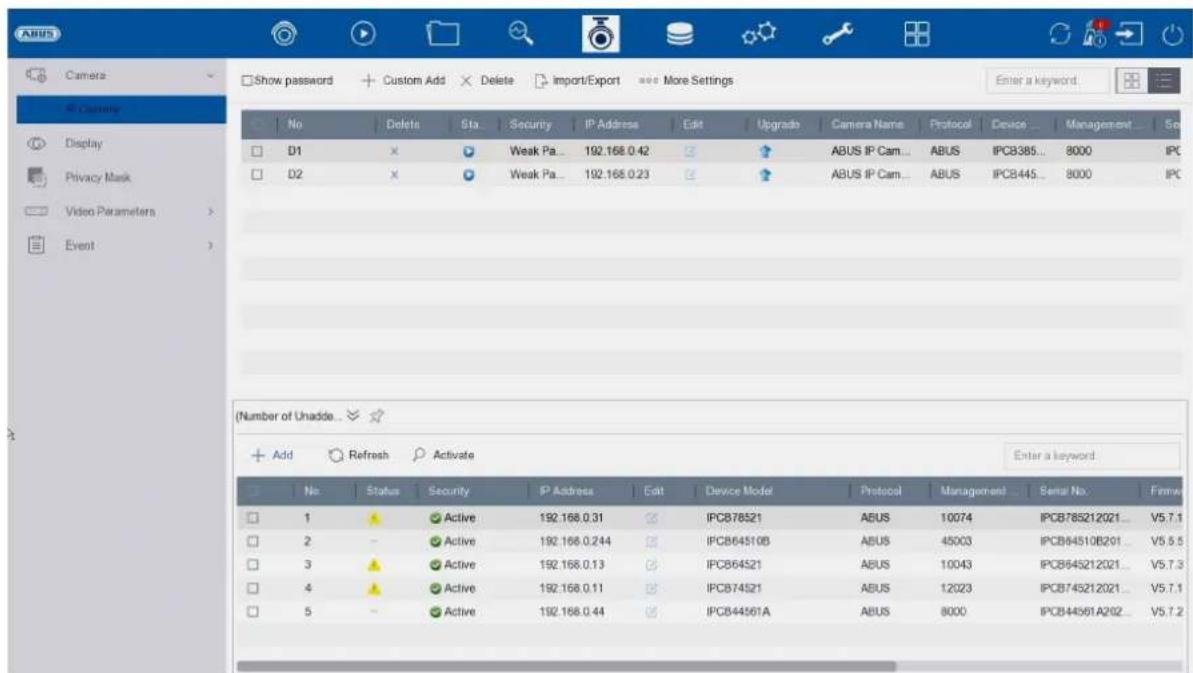
Task: Click the power shutdown icon
Action: pyautogui.click(x=1172, y=34)
